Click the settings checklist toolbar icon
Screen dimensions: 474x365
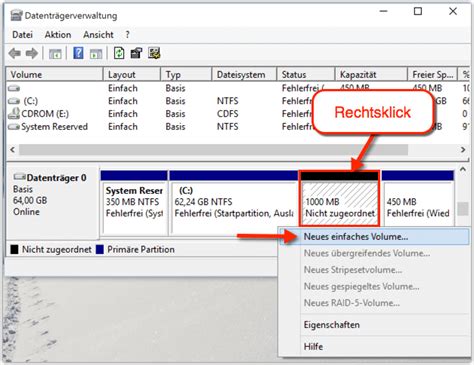tap(154, 53)
